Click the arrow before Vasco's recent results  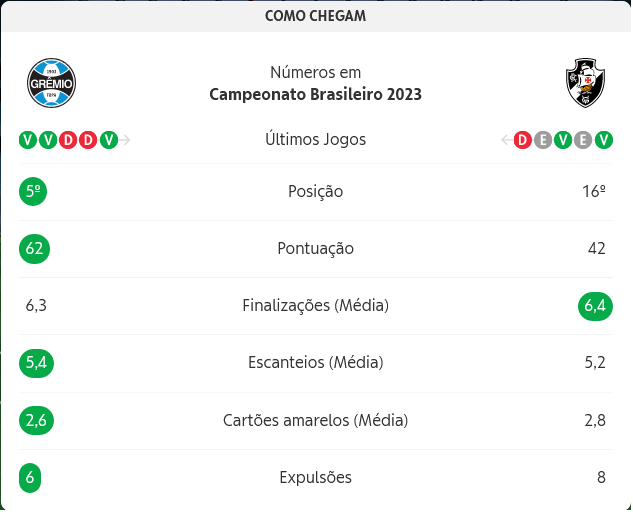point(506,140)
